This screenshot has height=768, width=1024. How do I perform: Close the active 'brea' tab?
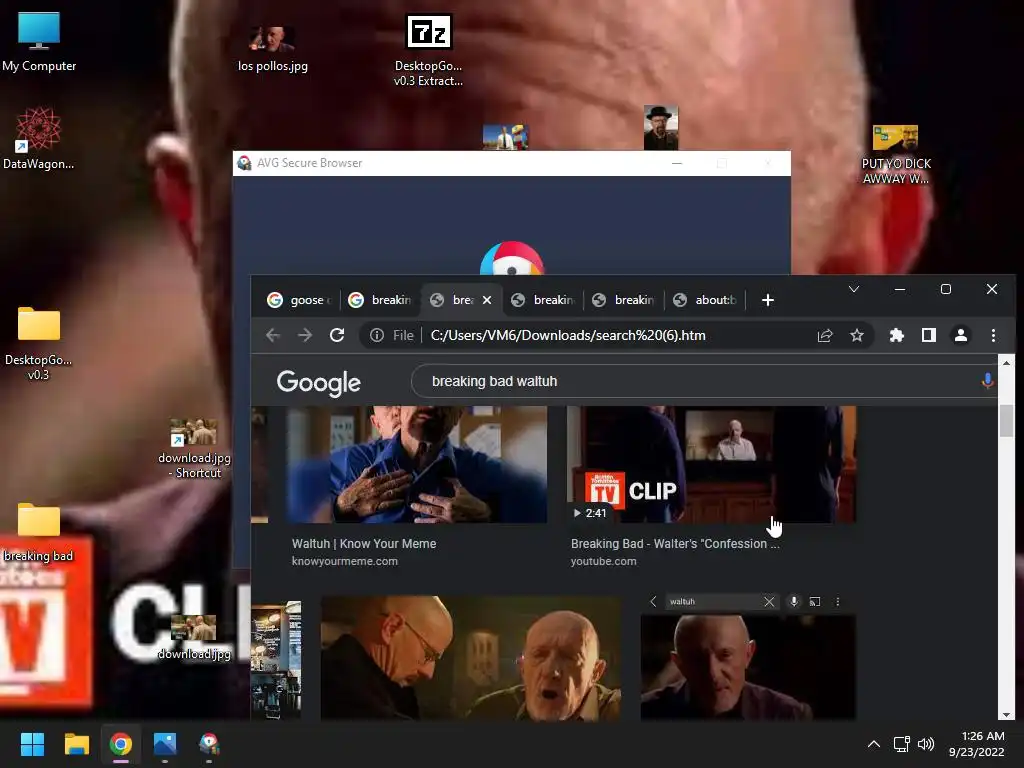pyautogui.click(x=487, y=300)
